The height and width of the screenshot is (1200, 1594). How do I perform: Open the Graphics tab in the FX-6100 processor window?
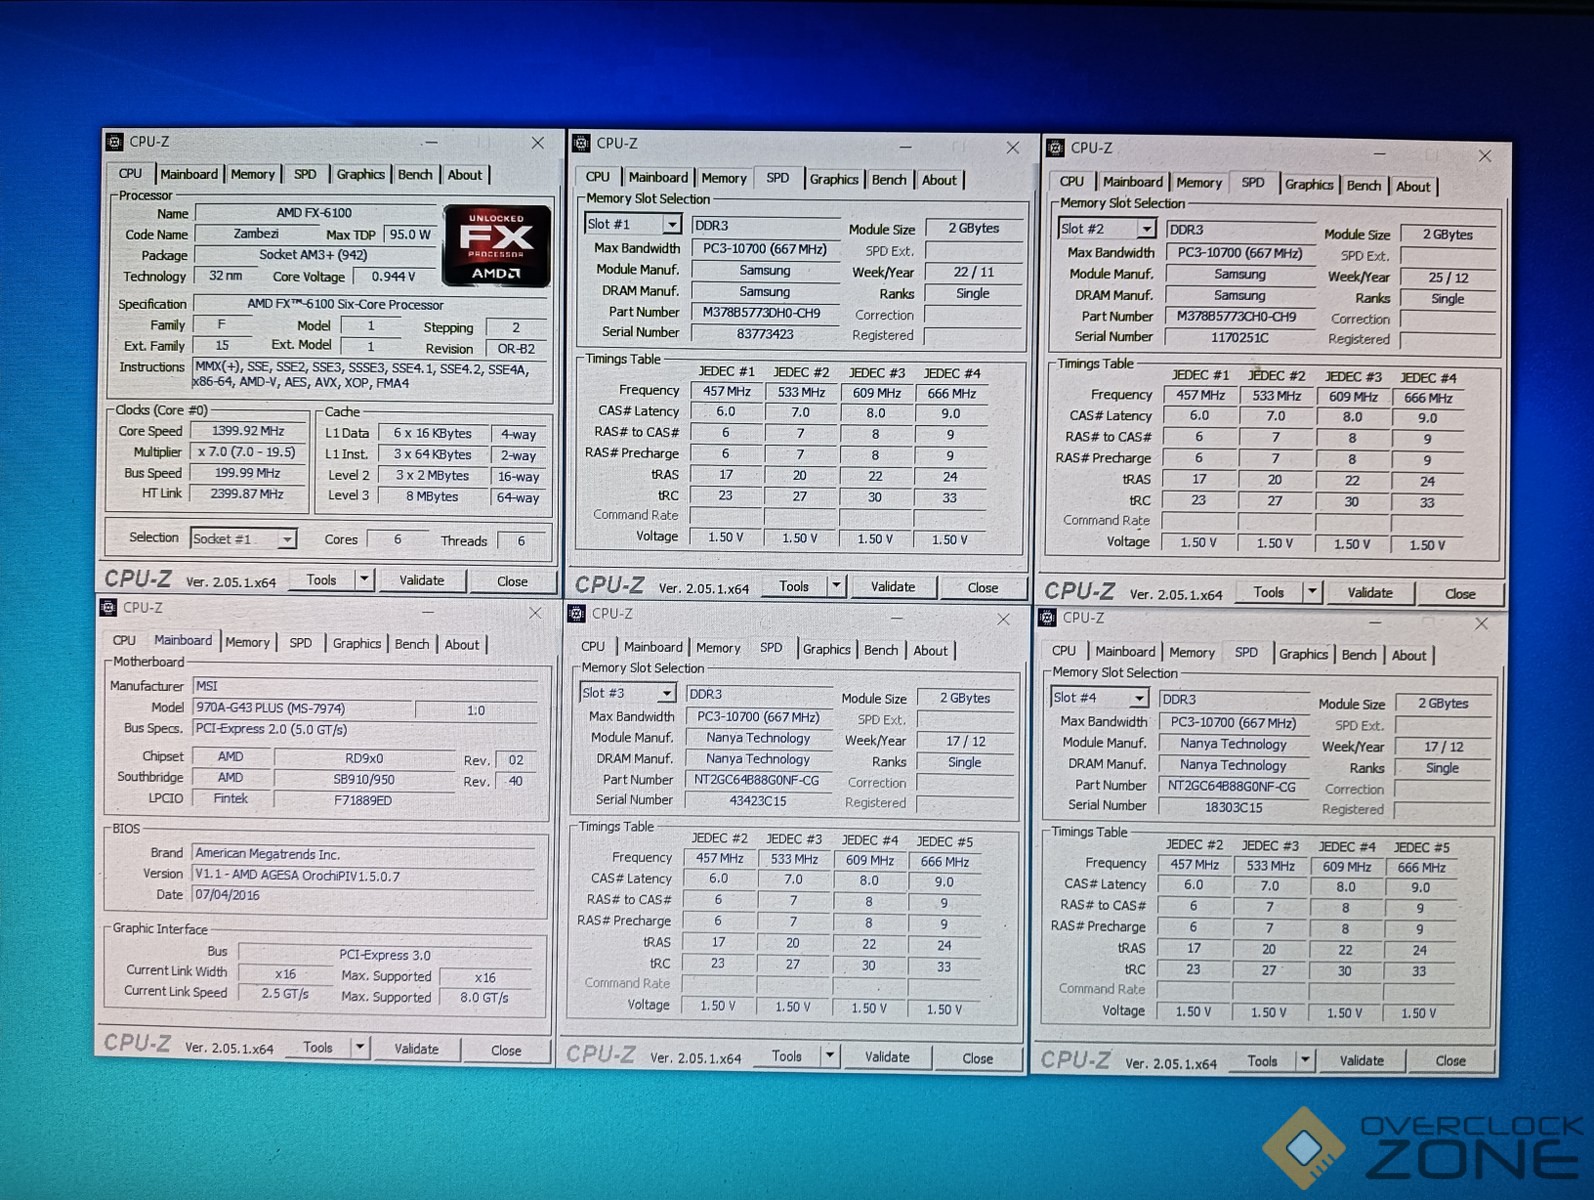[360, 174]
